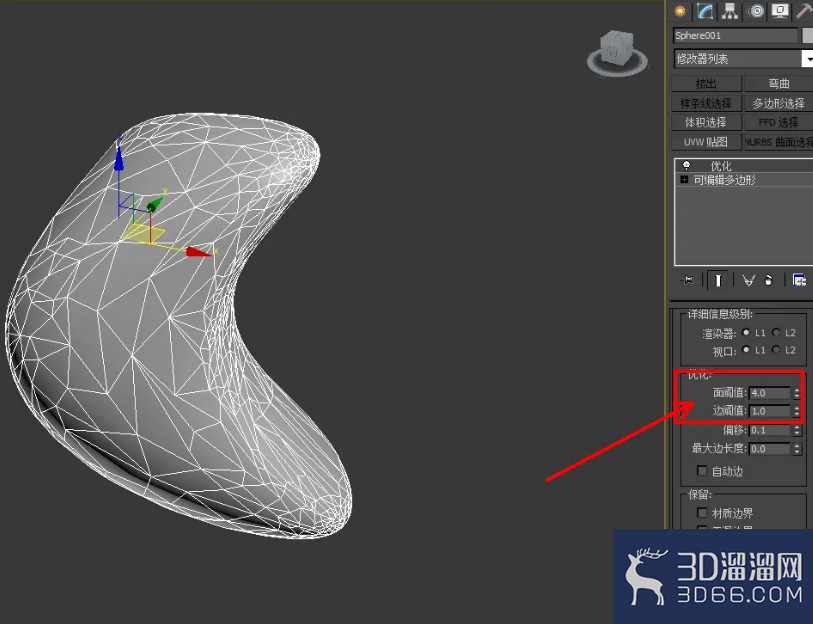
Task: Click the 样条线选择 button
Action: click(706, 103)
